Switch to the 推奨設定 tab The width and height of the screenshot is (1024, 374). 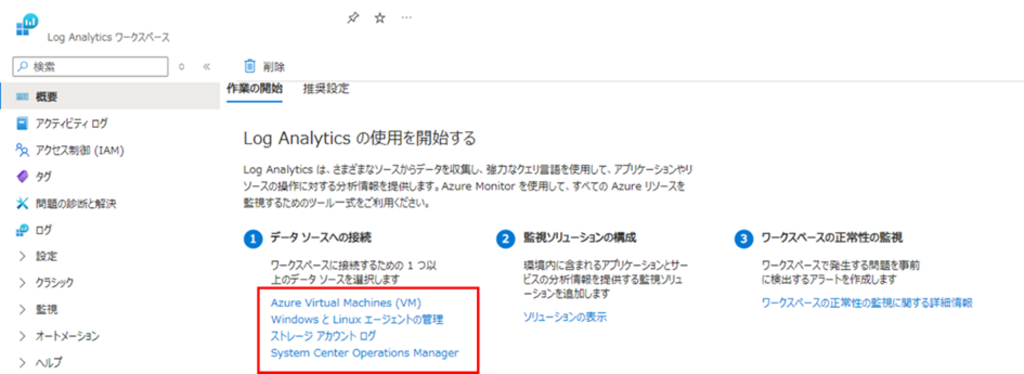[326, 89]
